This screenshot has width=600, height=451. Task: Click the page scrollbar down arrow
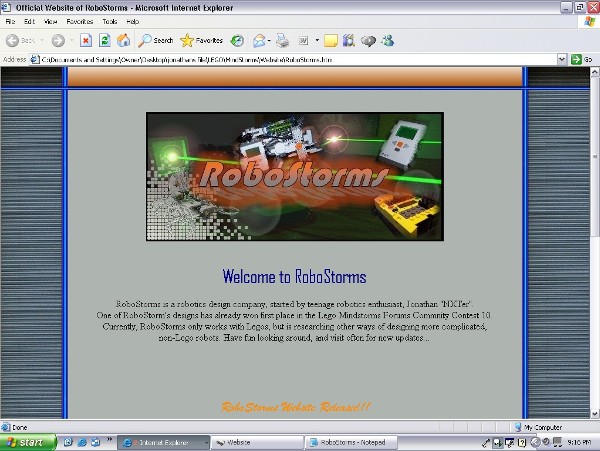[x=595, y=414]
